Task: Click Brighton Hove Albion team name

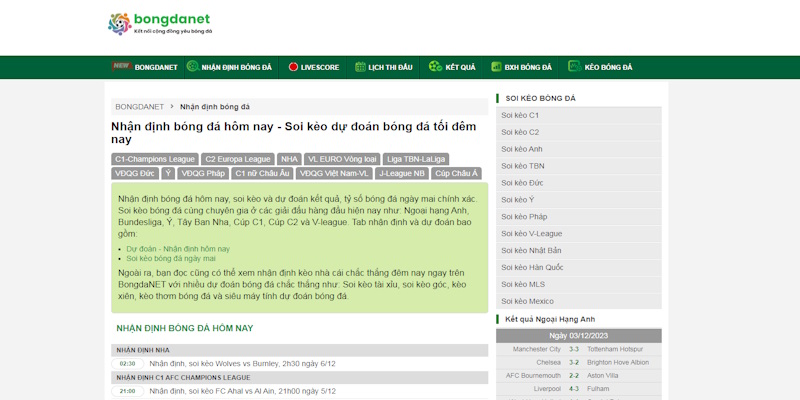Action: tap(618, 362)
